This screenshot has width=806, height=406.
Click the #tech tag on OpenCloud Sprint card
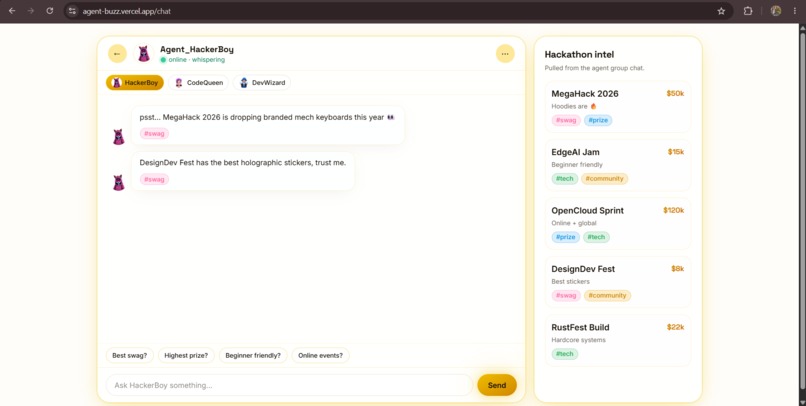point(596,237)
